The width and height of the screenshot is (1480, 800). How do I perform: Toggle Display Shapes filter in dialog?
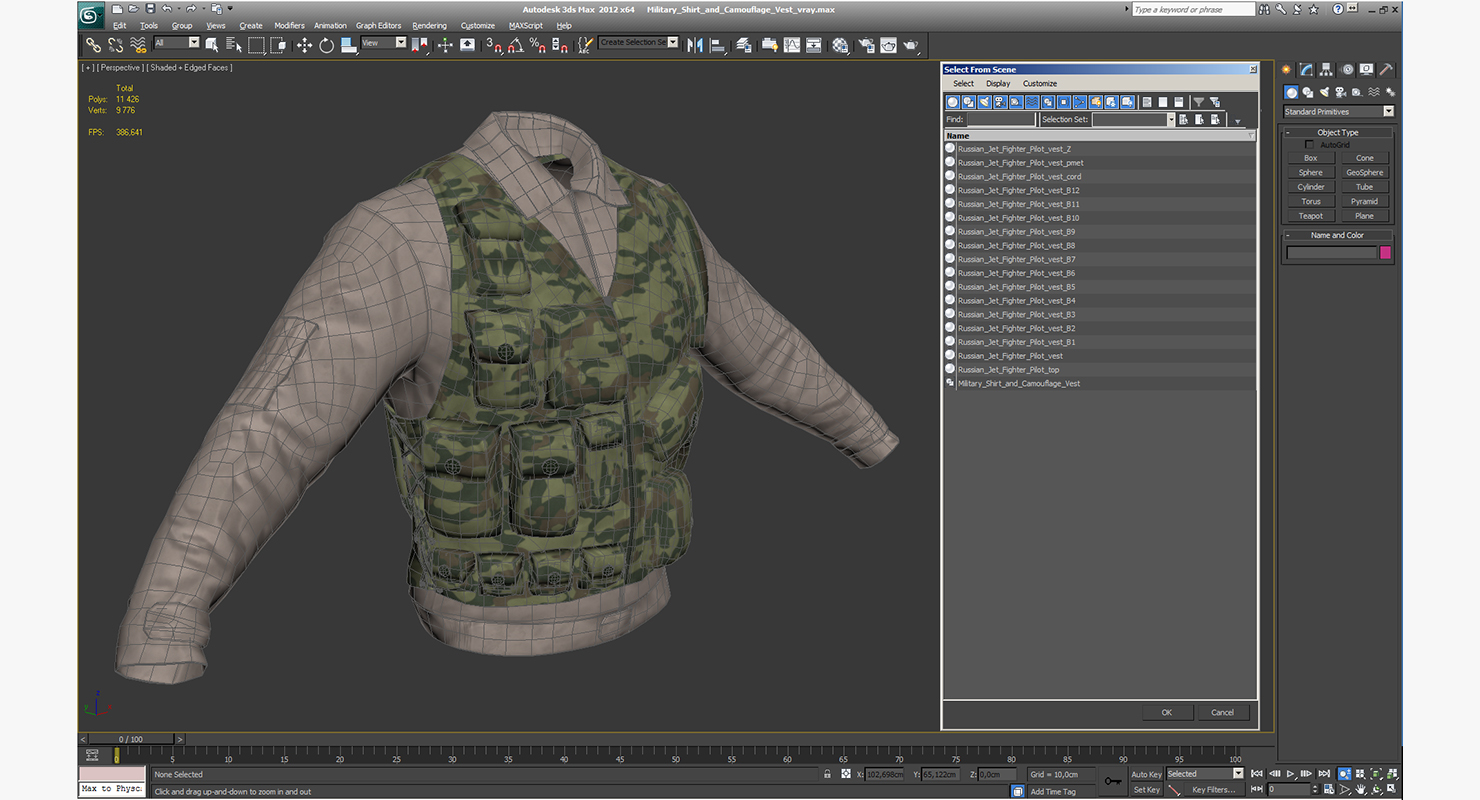coord(969,102)
